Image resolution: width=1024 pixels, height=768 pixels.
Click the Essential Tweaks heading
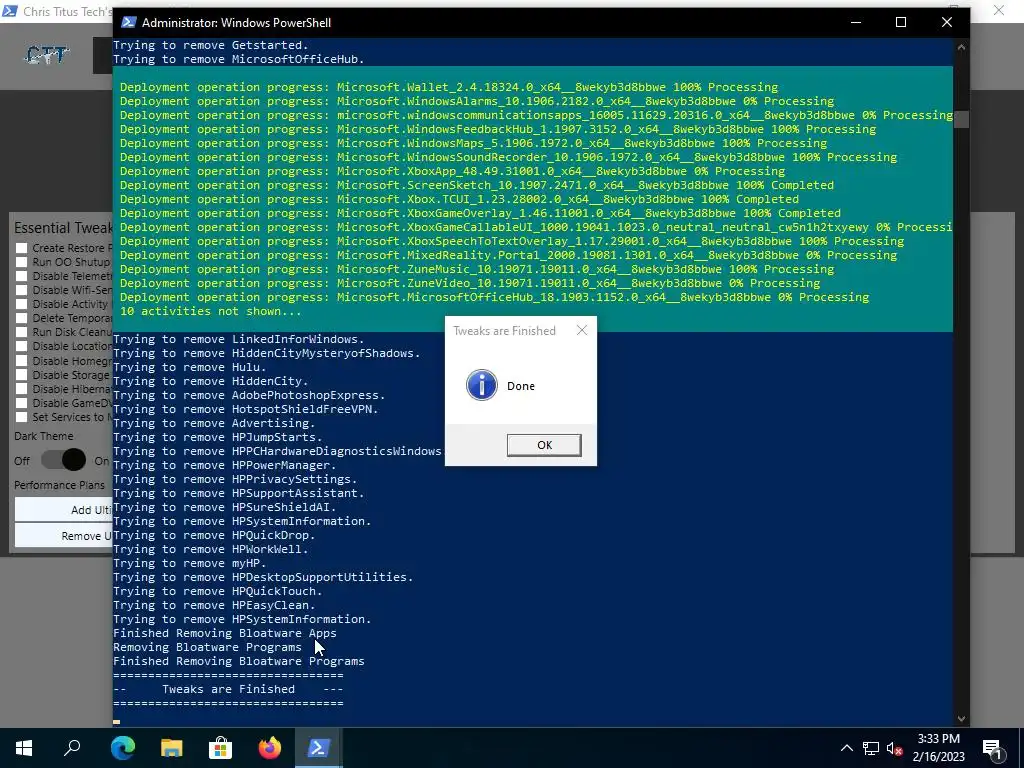pos(63,228)
